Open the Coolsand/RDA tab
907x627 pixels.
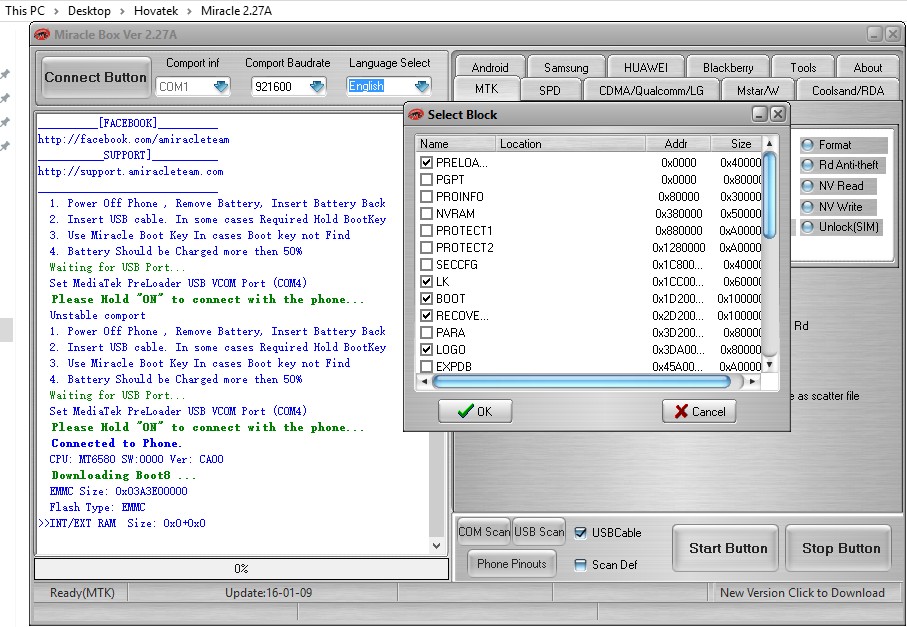click(848, 91)
